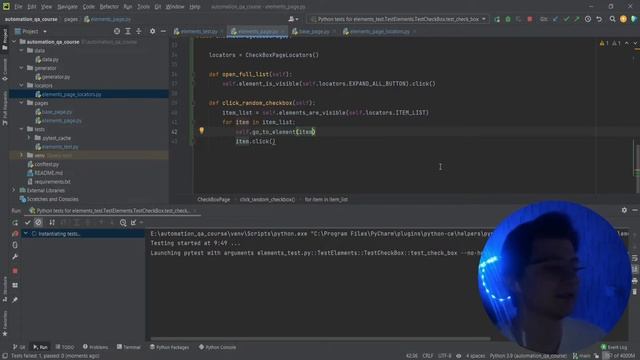Collapse the locators folder
Image resolution: width=640 pixels, height=360 pixels.
22,85
